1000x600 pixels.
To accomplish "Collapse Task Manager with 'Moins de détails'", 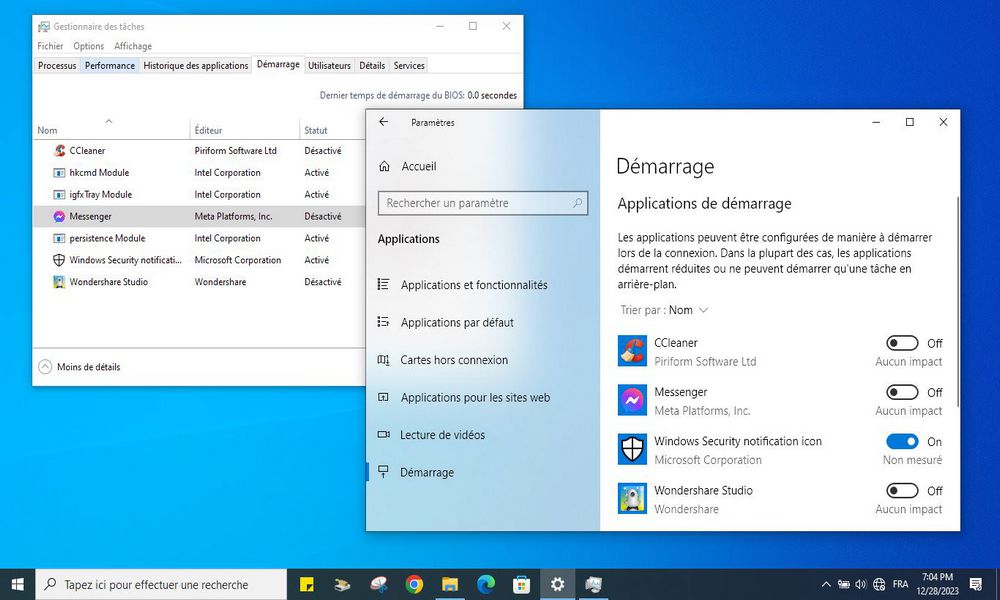I will tap(79, 367).
